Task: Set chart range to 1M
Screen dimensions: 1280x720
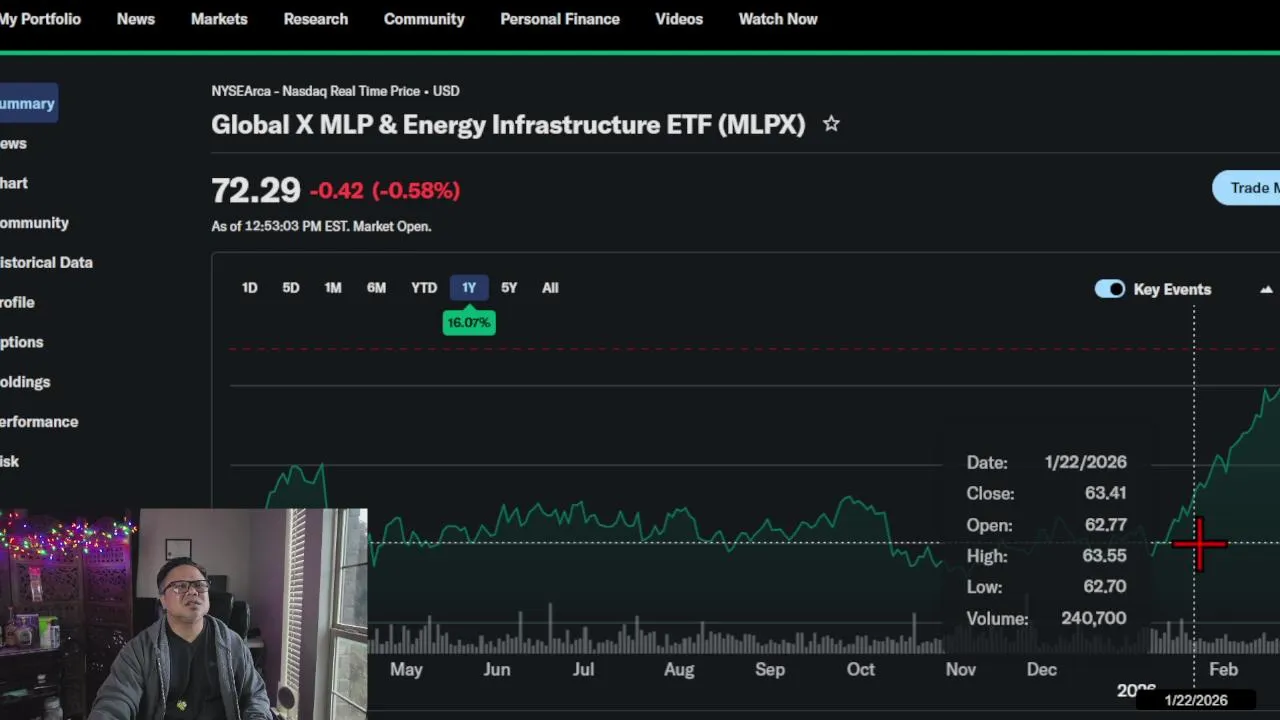Action: coord(333,288)
